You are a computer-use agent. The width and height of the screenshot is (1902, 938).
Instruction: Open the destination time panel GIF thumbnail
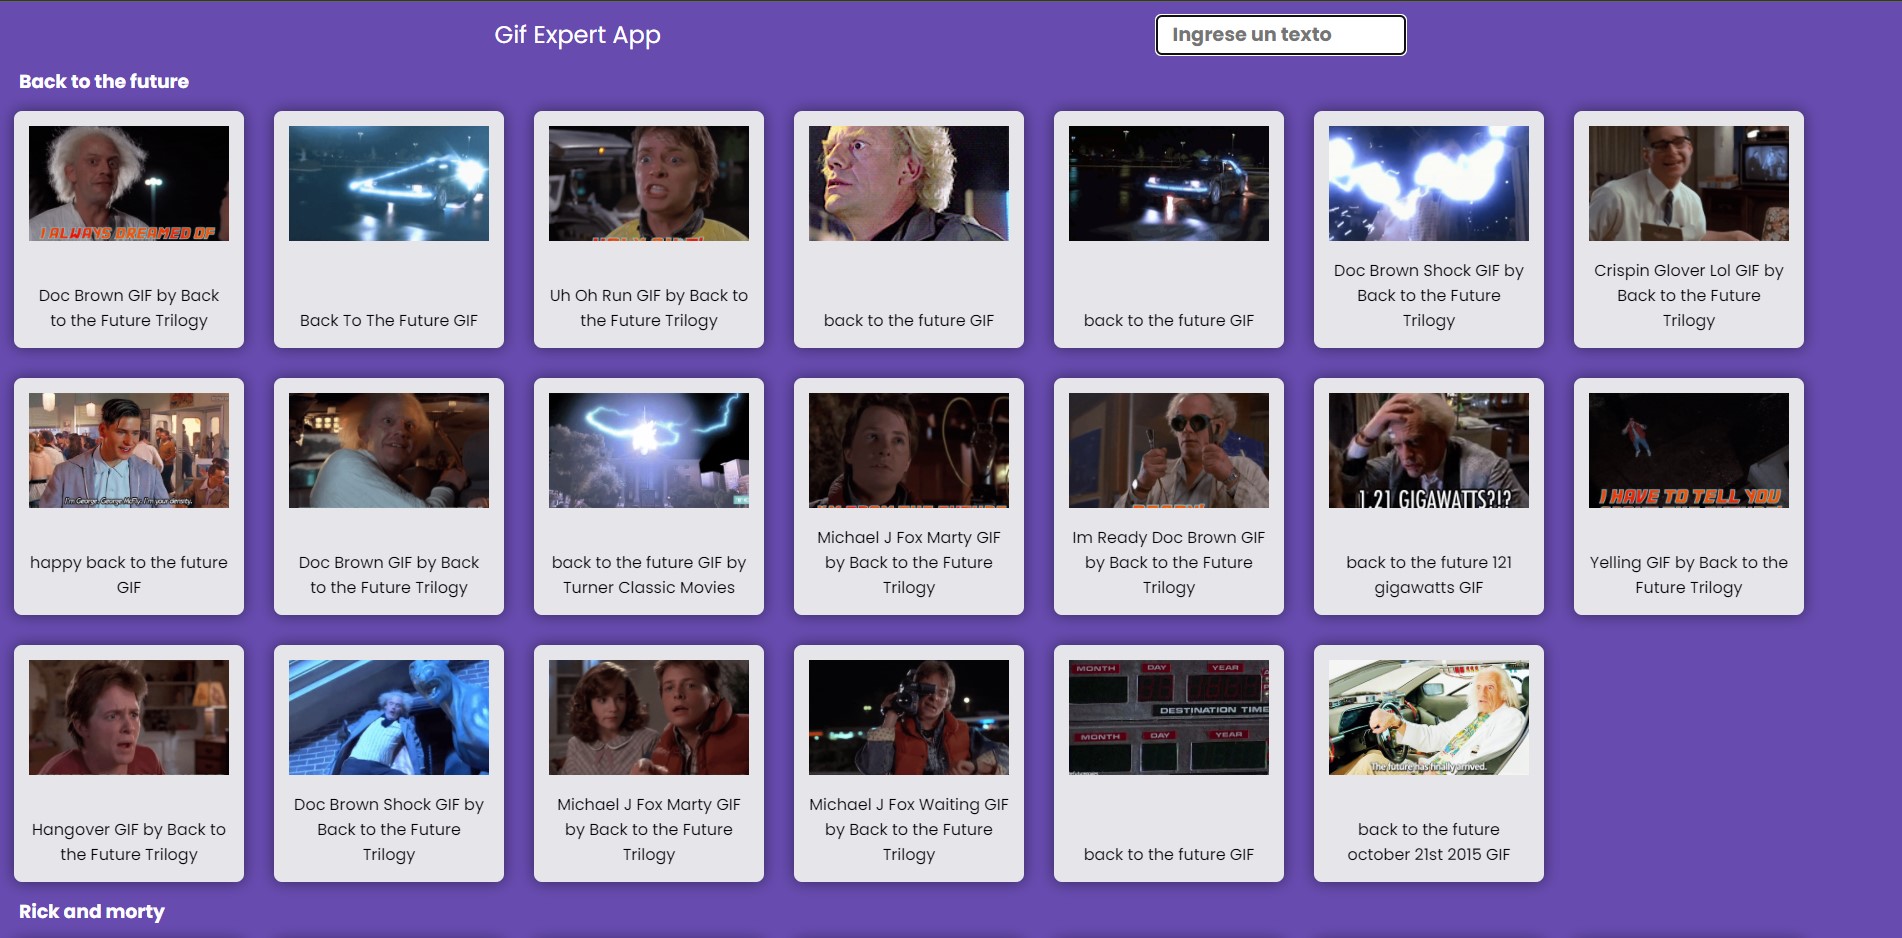[1168, 717]
